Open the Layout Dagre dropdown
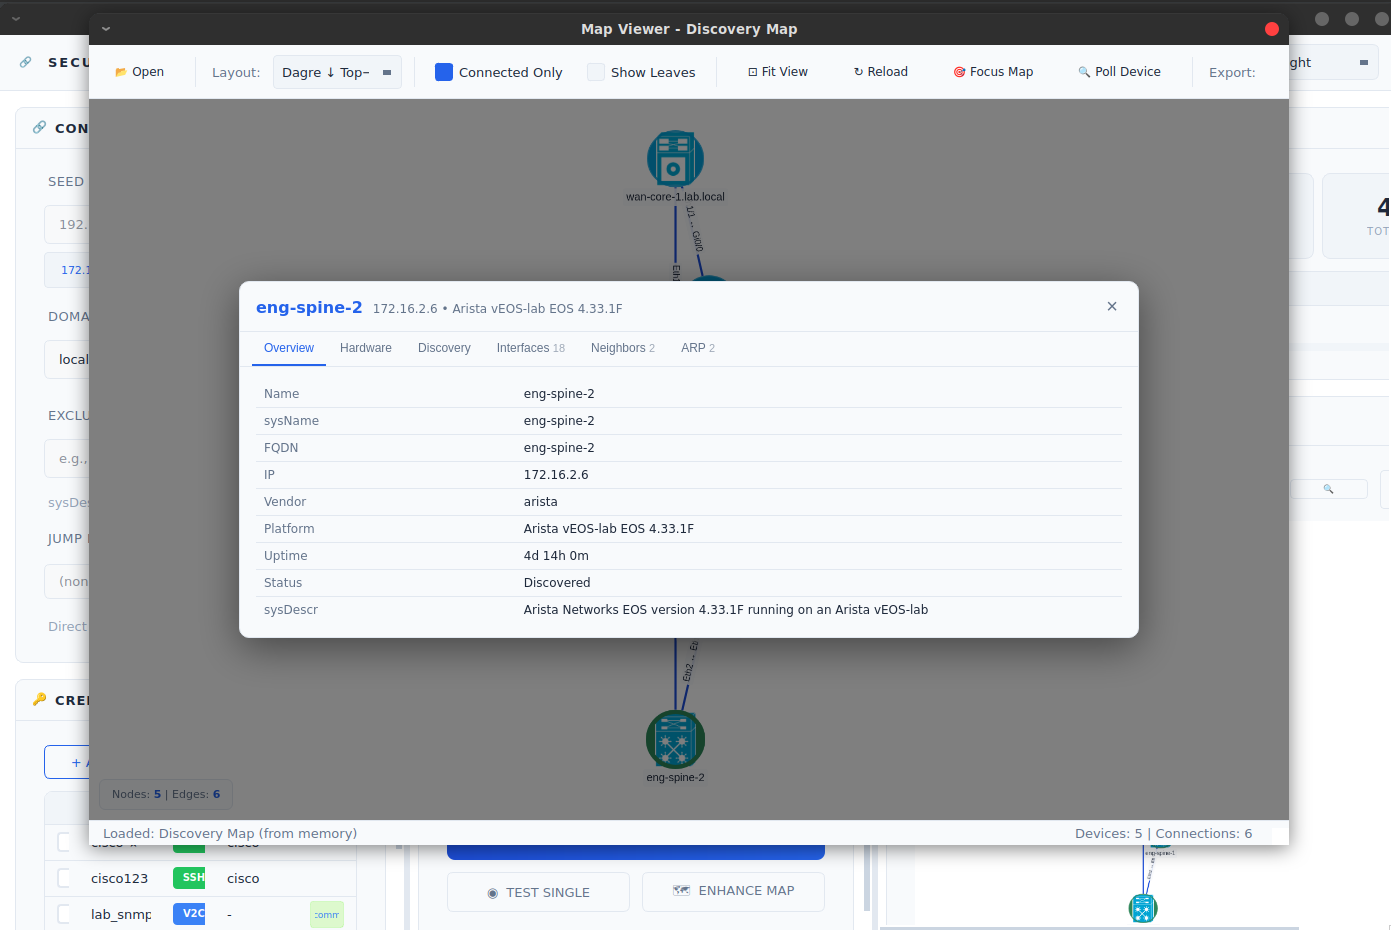This screenshot has height=930, width=1391. pyautogui.click(x=337, y=72)
